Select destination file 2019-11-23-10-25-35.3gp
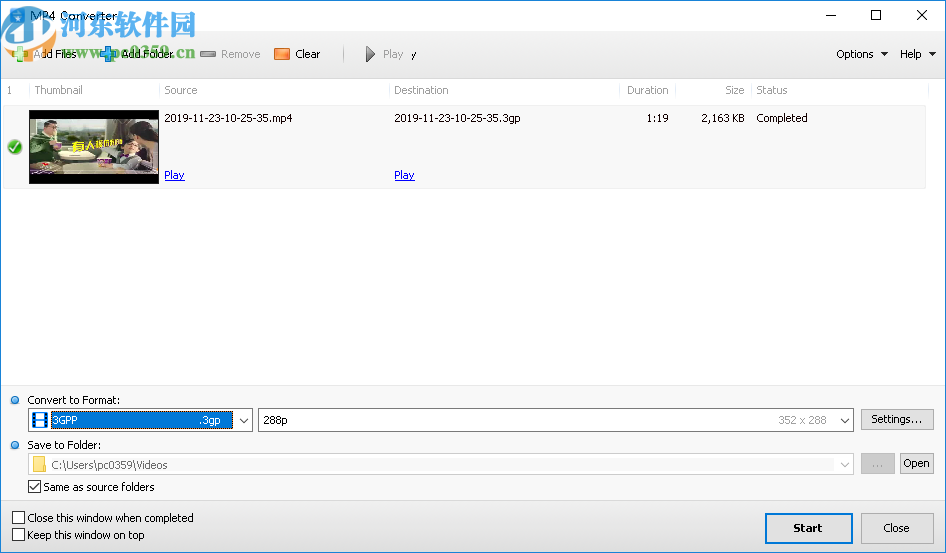Viewport: 946px width, 553px height. point(457,118)
